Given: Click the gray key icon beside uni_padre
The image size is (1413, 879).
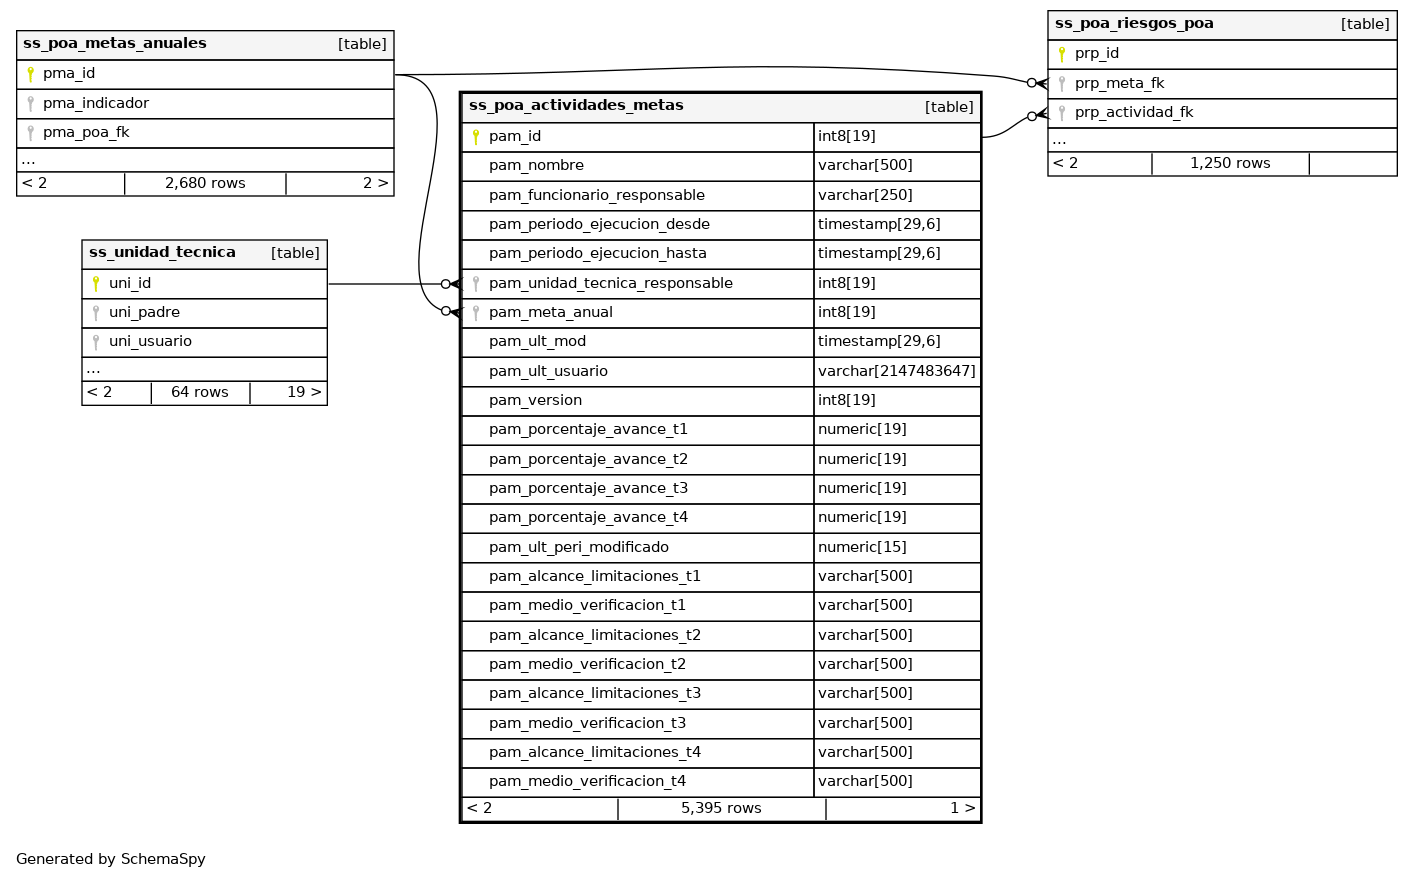Looking at the screenshot, I should point(96,313).
